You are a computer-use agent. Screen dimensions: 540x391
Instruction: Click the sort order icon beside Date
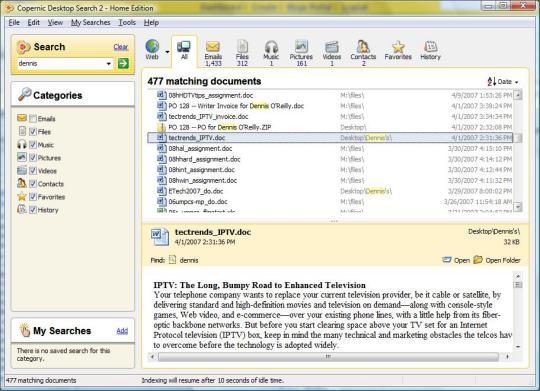tap(492, 82)
